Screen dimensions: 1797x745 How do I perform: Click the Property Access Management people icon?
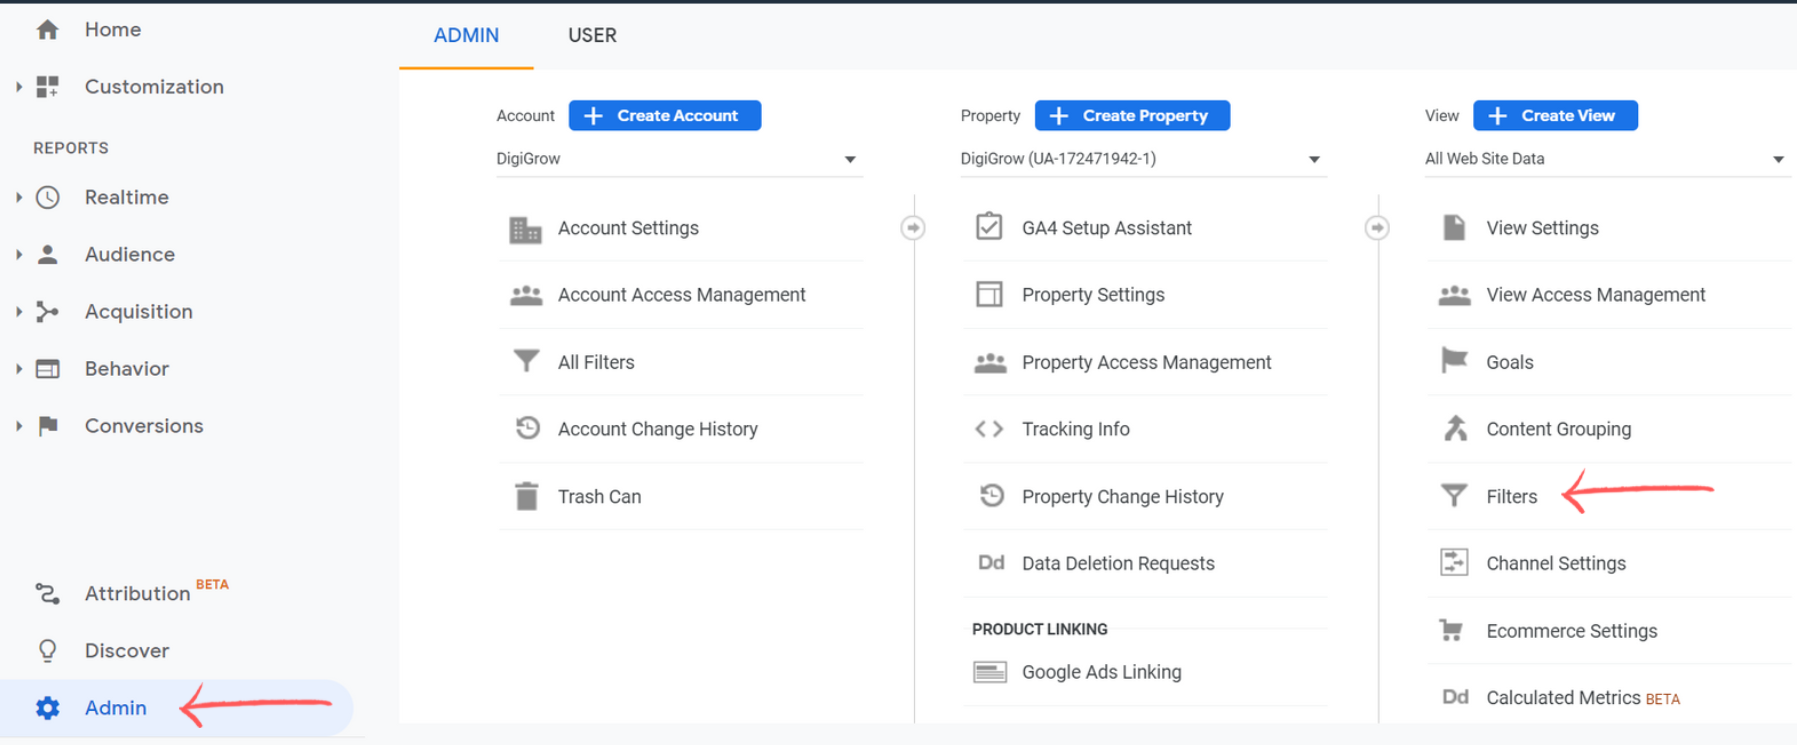point(990,362)
